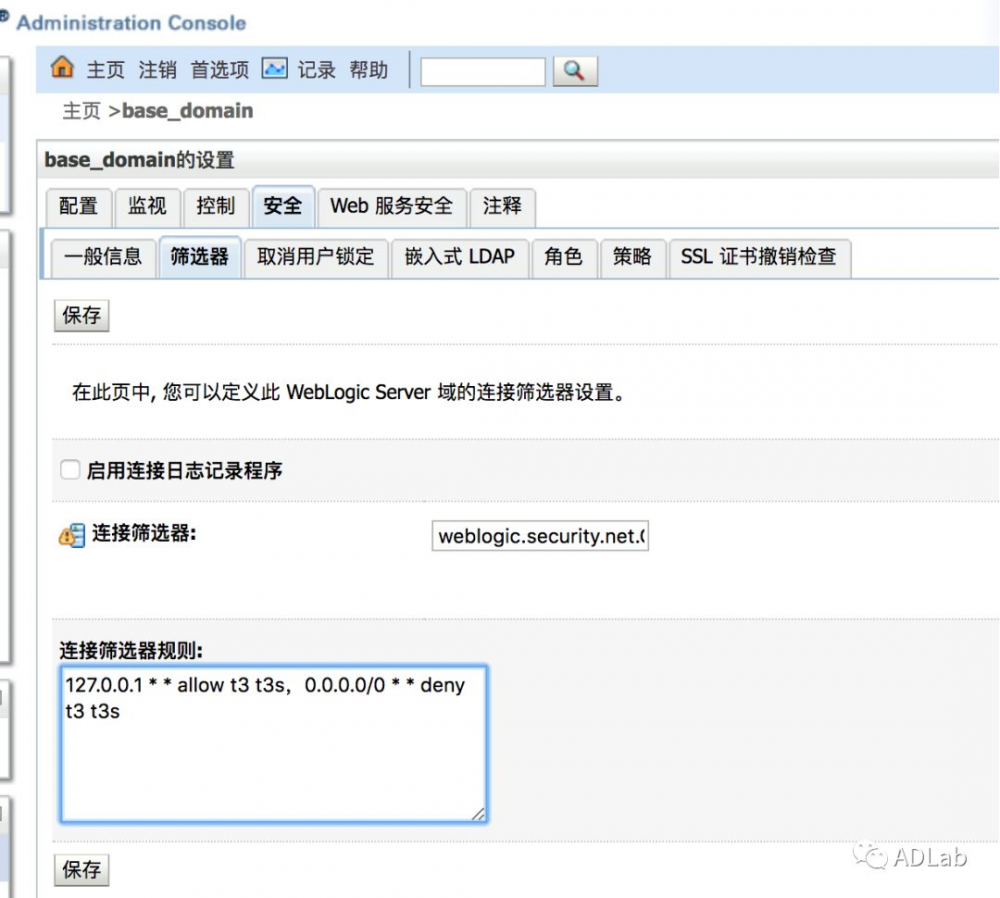
Task: Switch to the 配置 tab
Action: click(78, 207)
